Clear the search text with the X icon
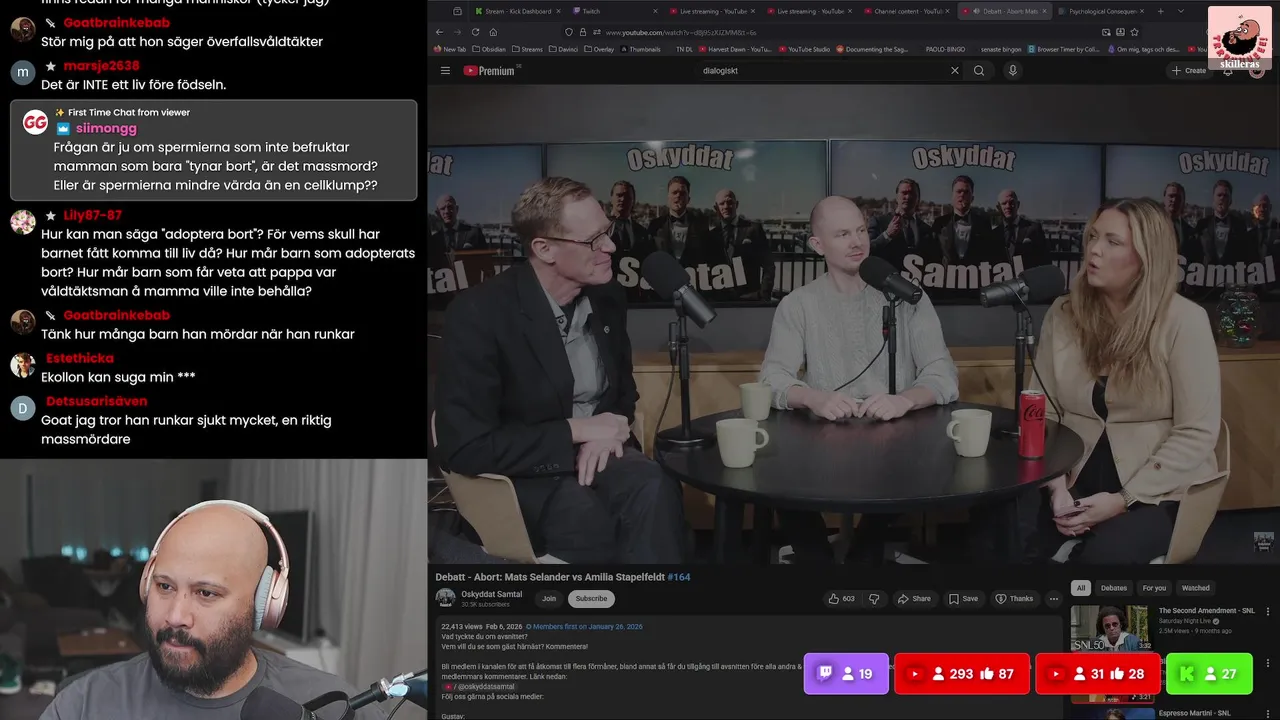The width and height of the screenshot is (1280, 720). (x=954, y=71)
